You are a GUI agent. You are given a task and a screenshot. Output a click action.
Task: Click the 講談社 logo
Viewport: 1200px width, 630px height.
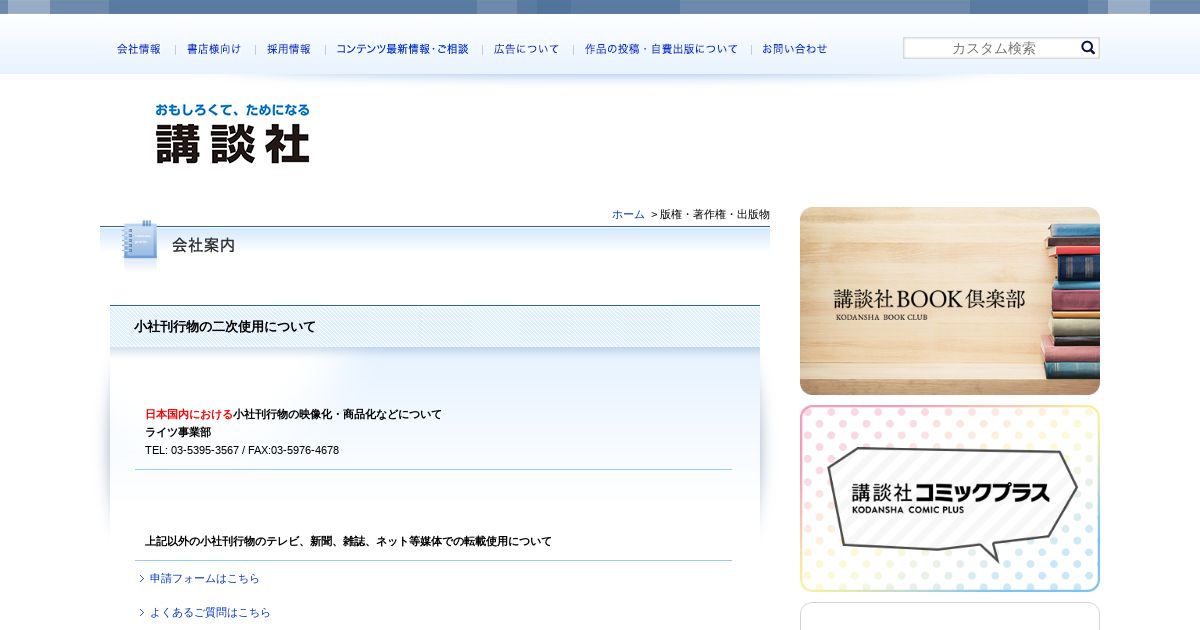coord(232,134)
